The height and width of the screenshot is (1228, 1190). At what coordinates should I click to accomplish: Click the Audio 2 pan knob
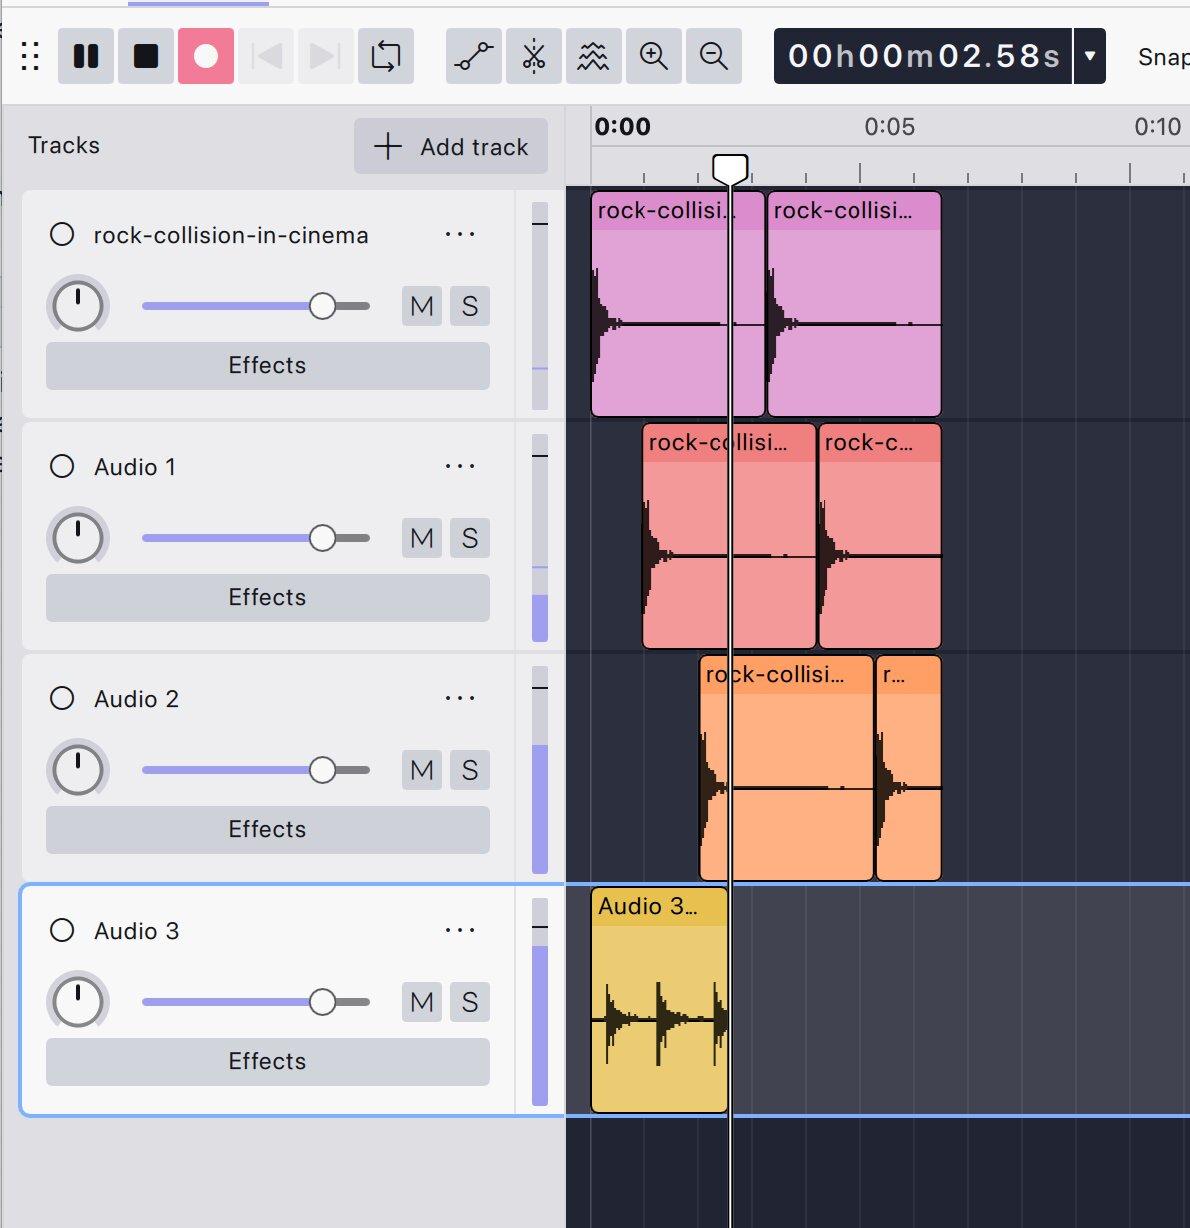[78, 770]
